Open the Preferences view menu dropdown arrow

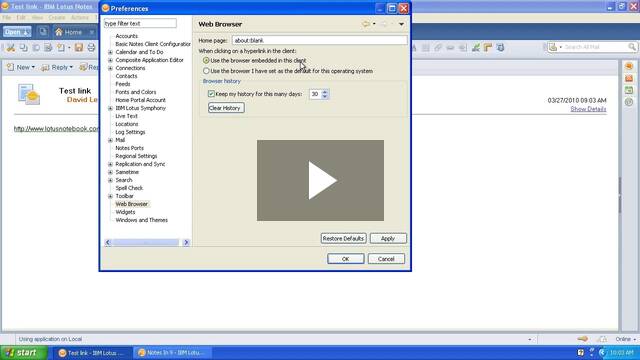401,24
